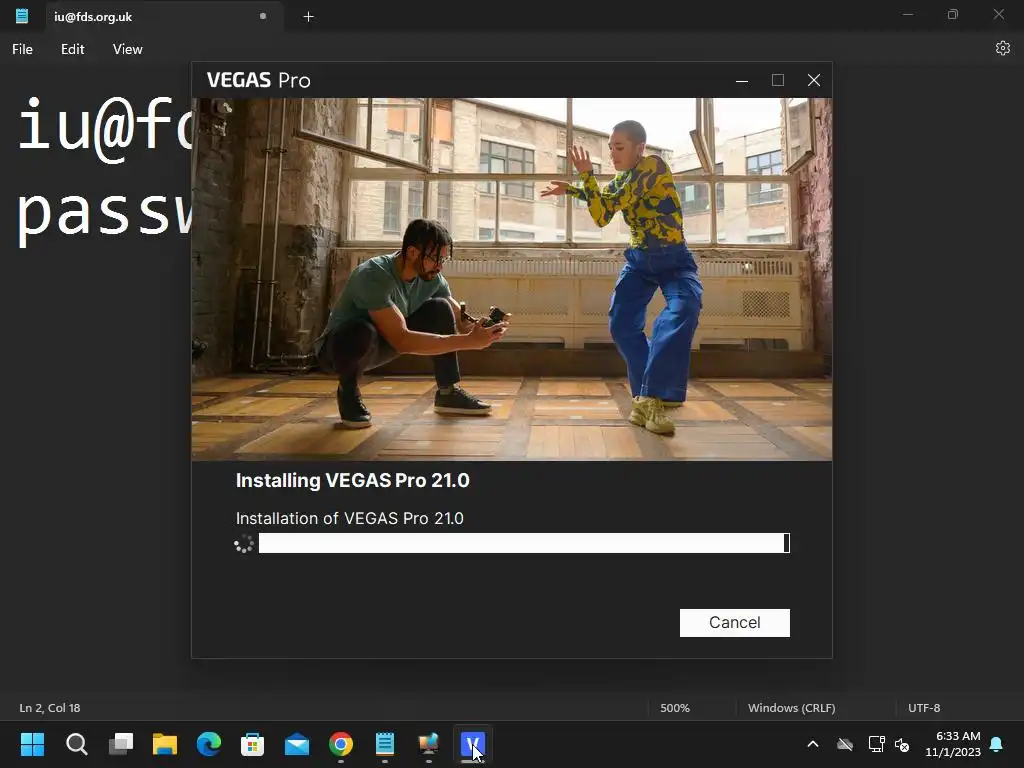Viewport: 1024px width, 768px height.
Task: Show hidden system tray icons
Action: click(813, 744)
